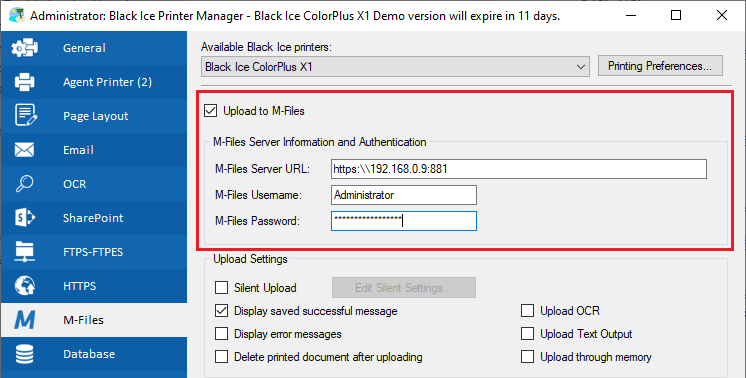Click the Agent Printer icon
The image size is (746, 378).
24,82
